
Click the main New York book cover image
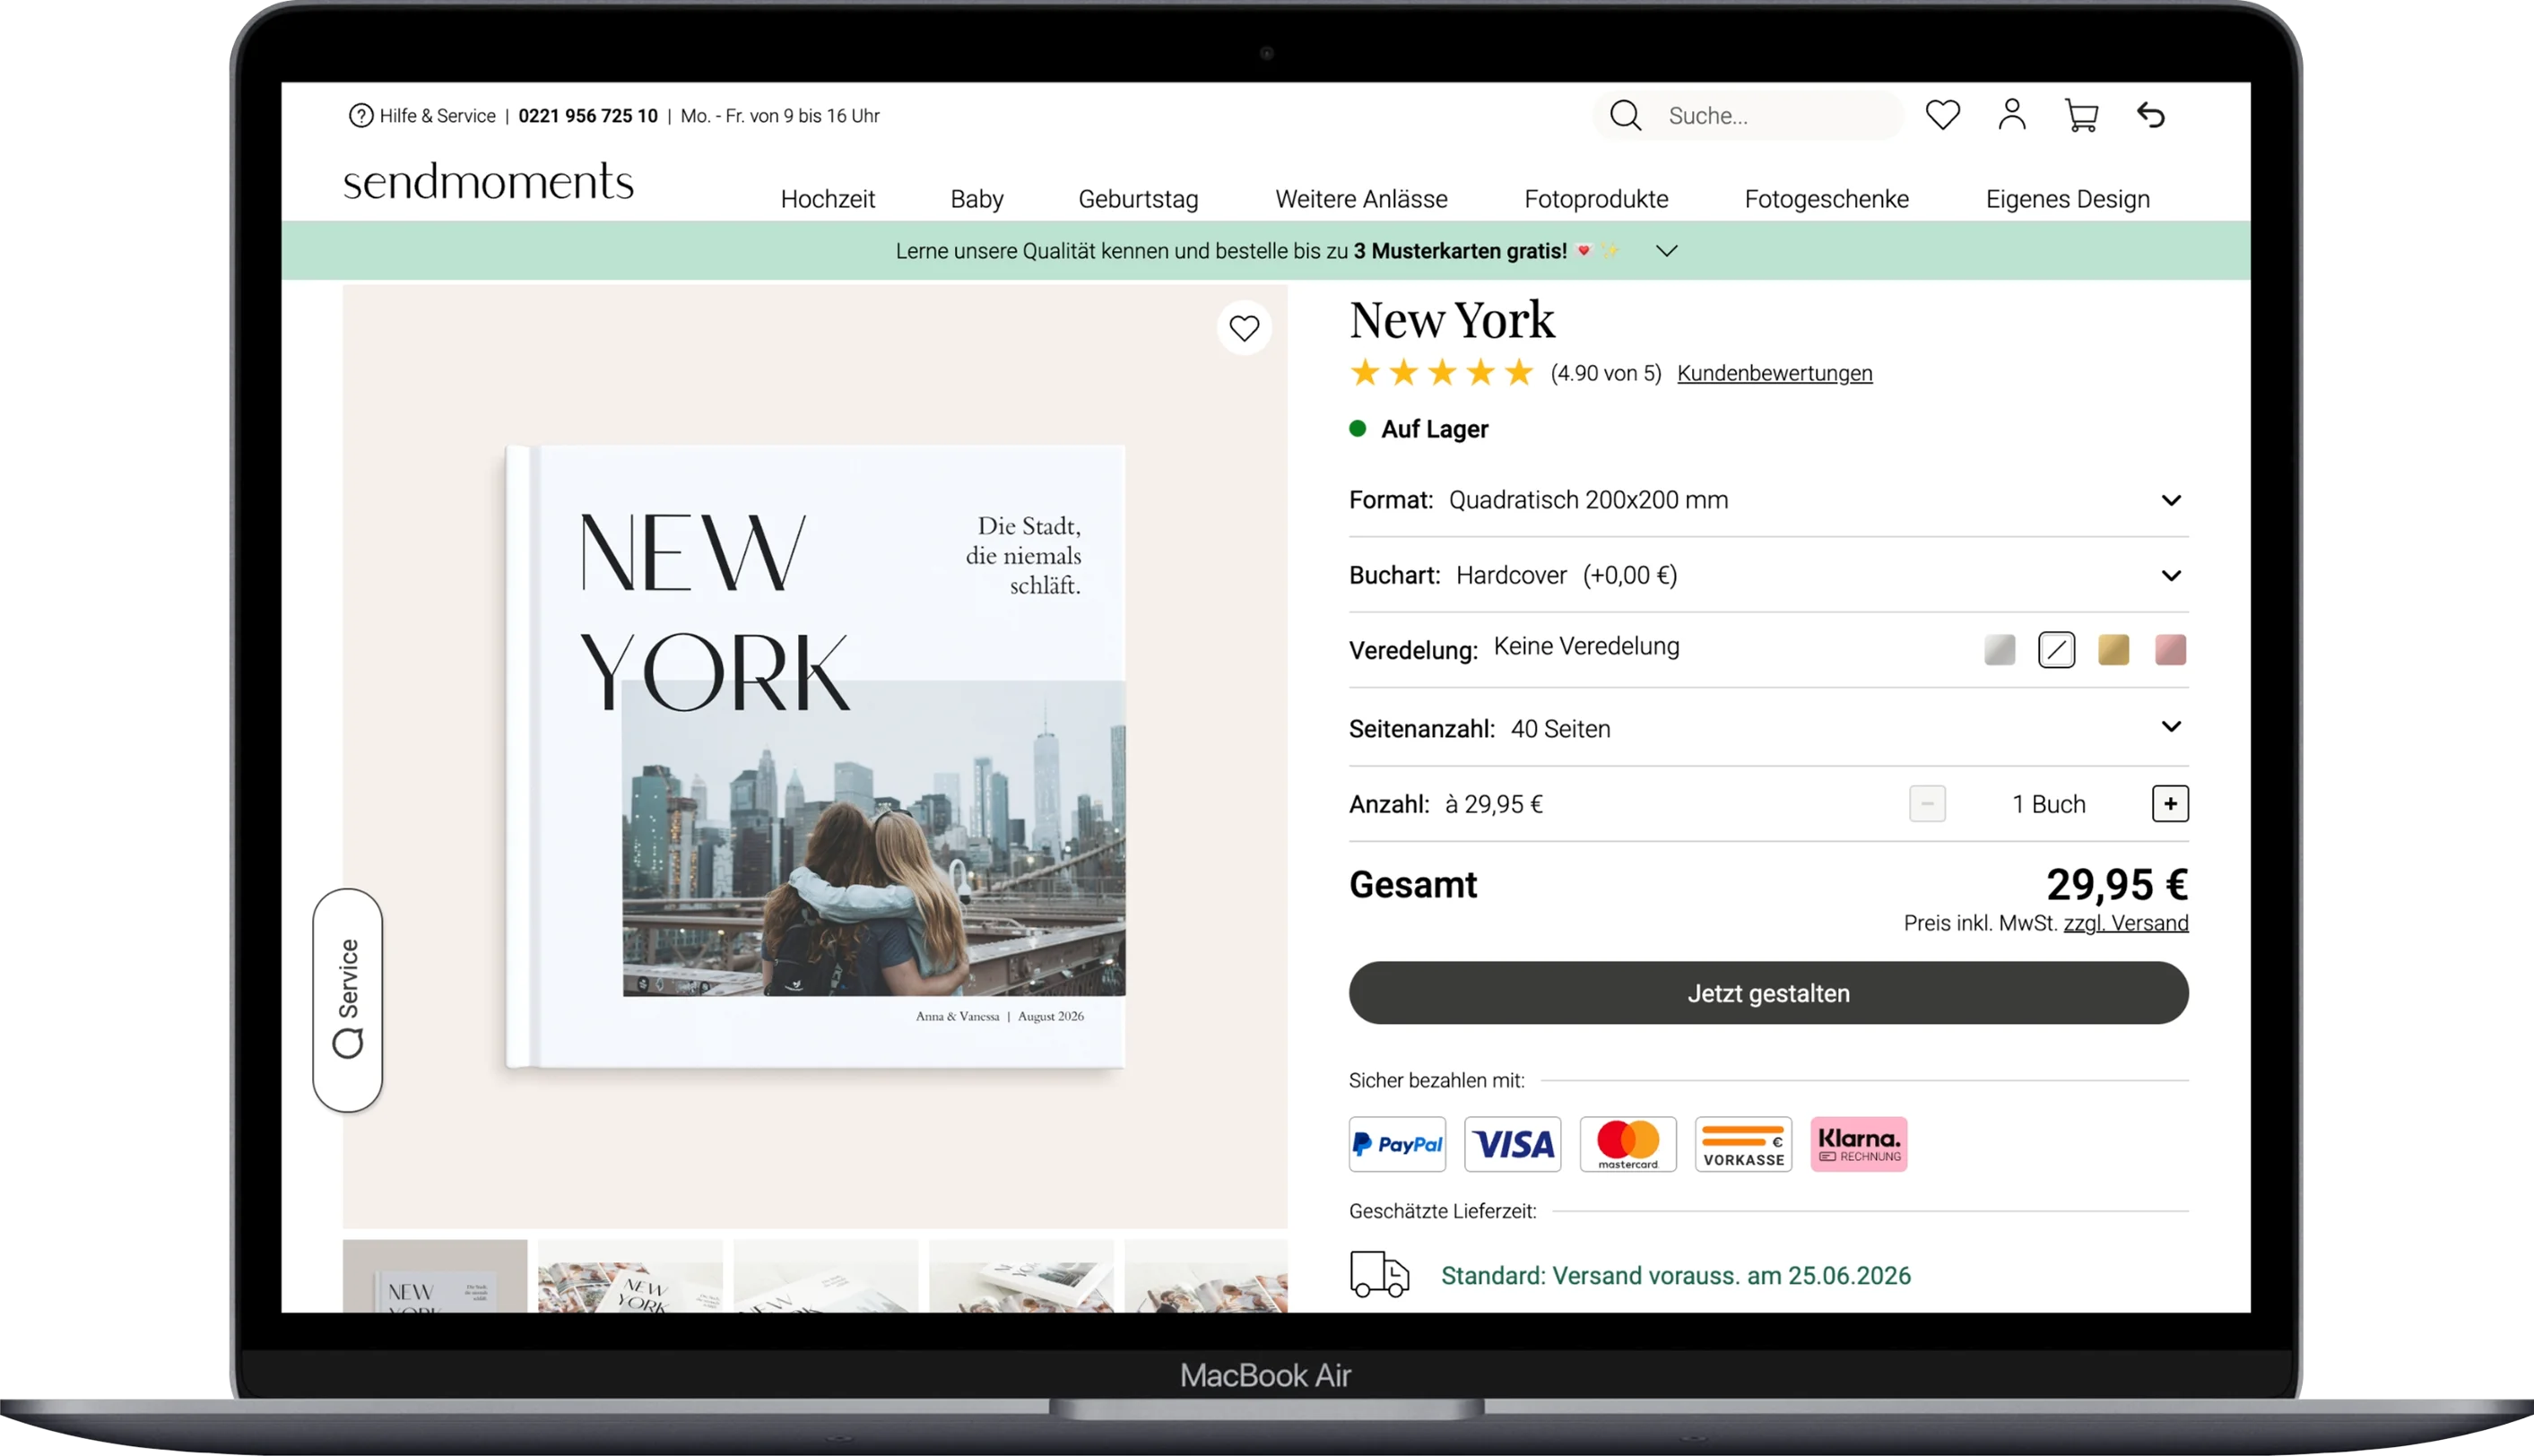tap(815, 757)
